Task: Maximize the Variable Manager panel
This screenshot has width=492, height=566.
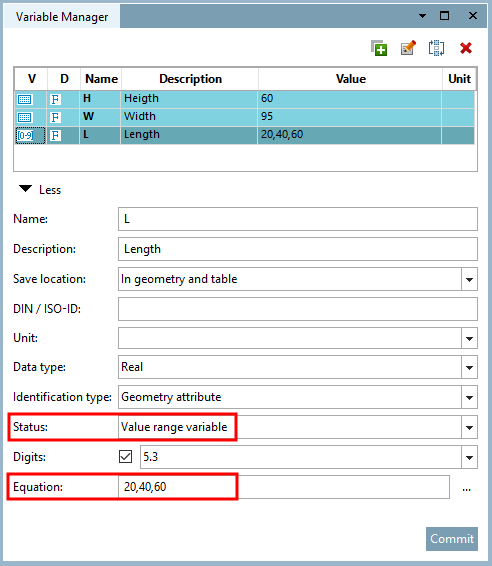Action: click(444, 16)
